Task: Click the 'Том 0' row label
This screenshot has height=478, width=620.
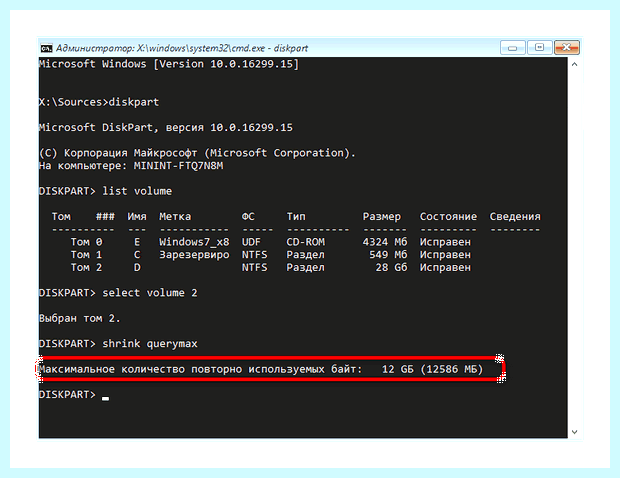Action: point(86,242)
